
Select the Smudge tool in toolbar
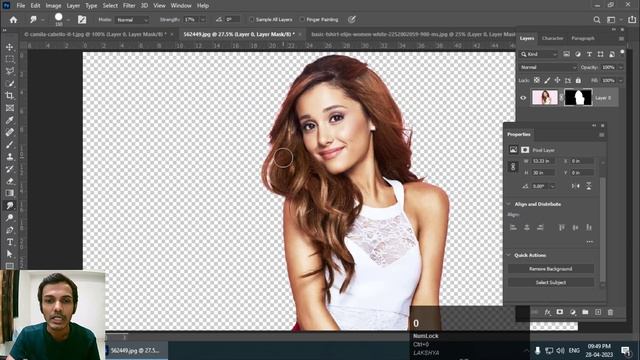tap(9, 205)
